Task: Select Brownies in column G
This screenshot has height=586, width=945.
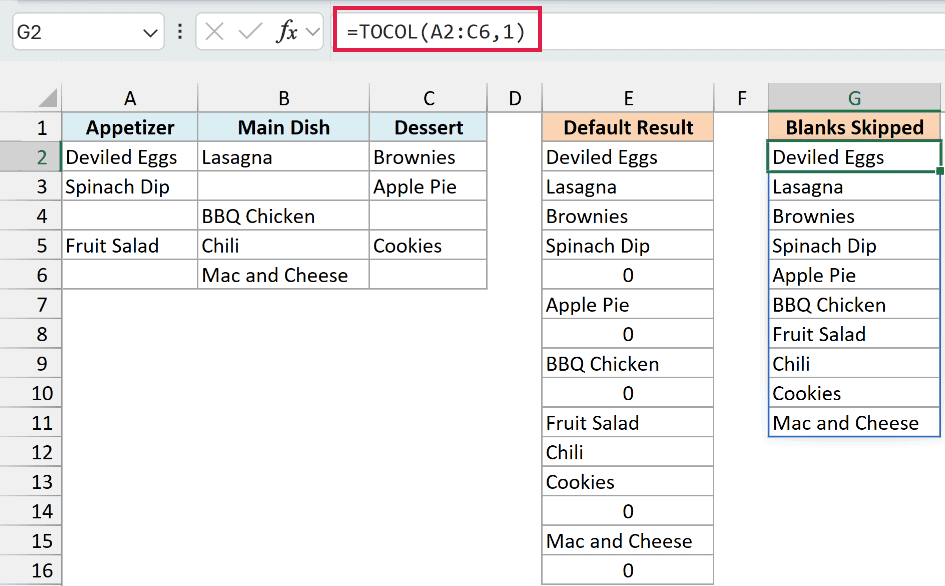Action: (854, 216)
